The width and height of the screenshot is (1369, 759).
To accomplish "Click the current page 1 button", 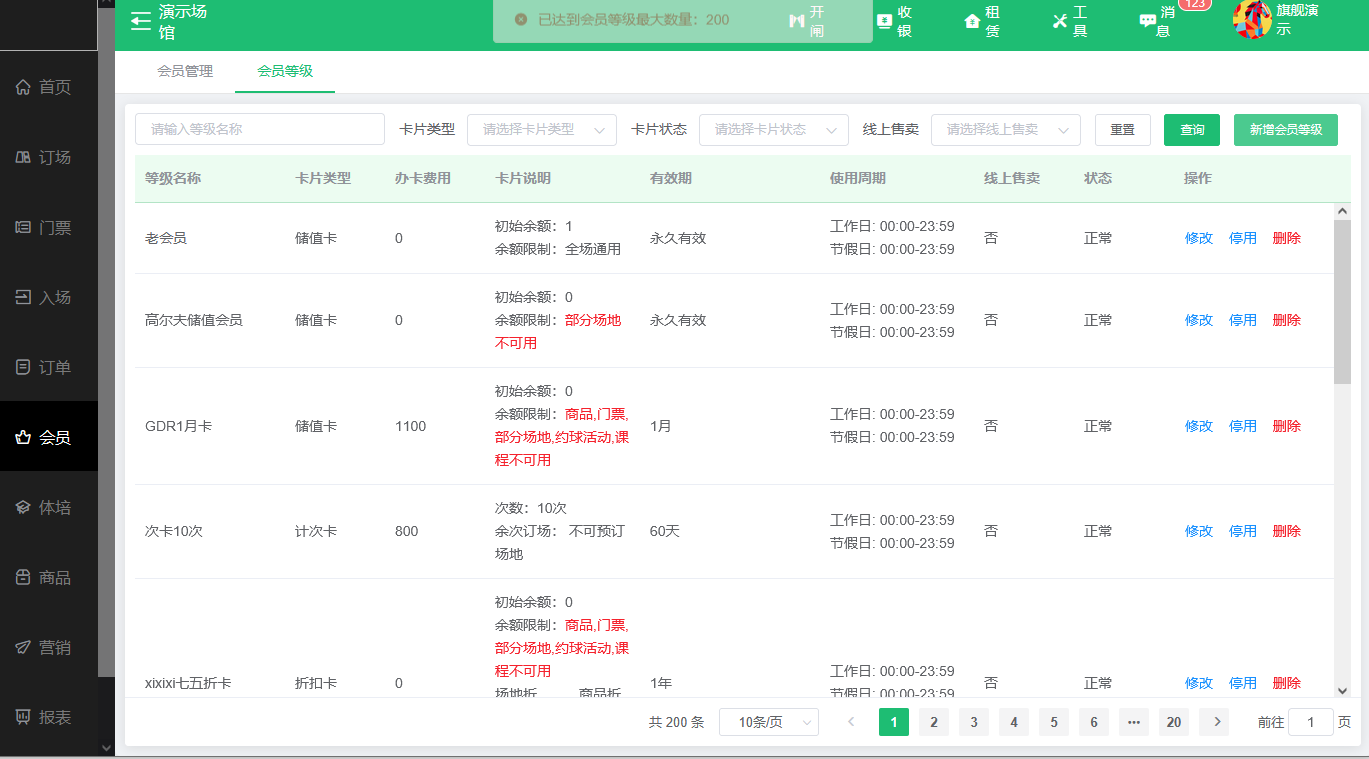I will (894, 722).
